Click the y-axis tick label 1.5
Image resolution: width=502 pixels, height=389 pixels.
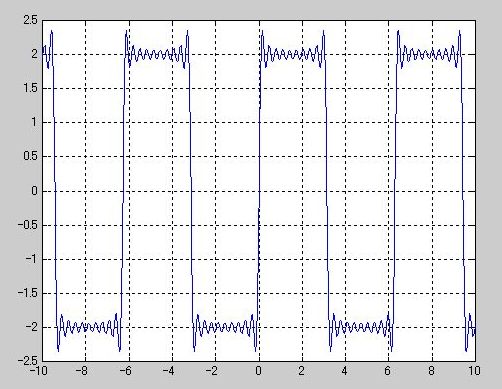(x=30, y=88)
